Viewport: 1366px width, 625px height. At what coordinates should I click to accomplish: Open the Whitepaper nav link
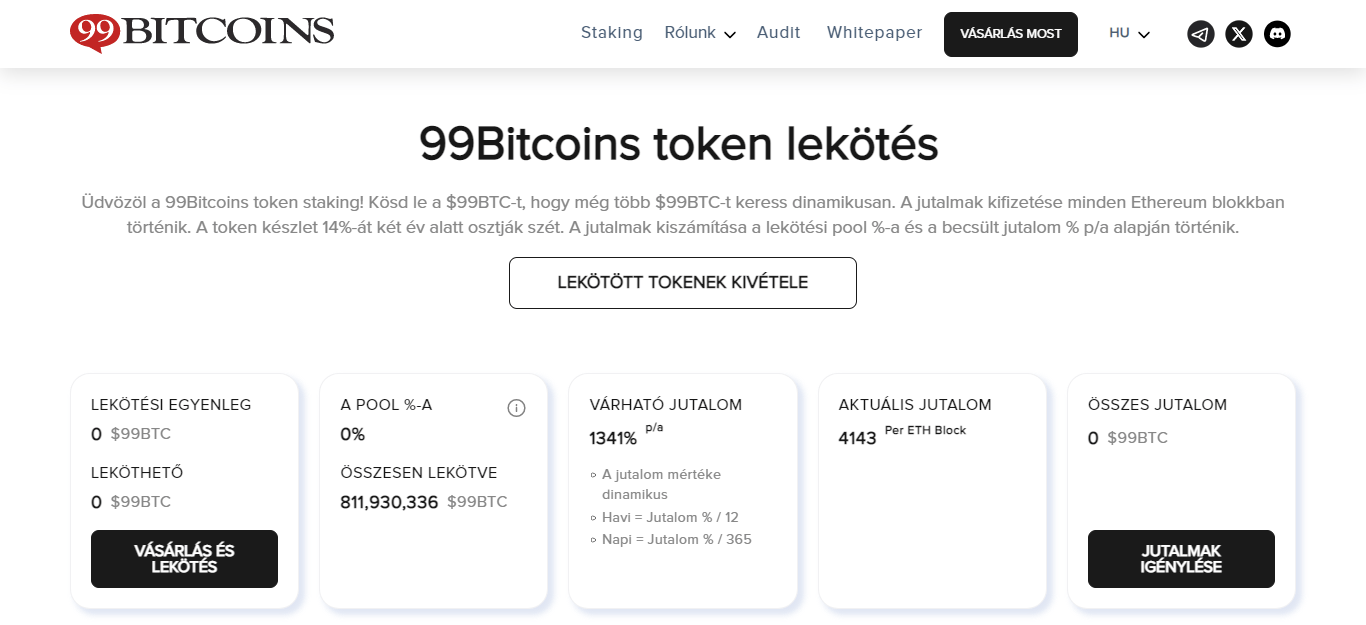tap(874, 33)
